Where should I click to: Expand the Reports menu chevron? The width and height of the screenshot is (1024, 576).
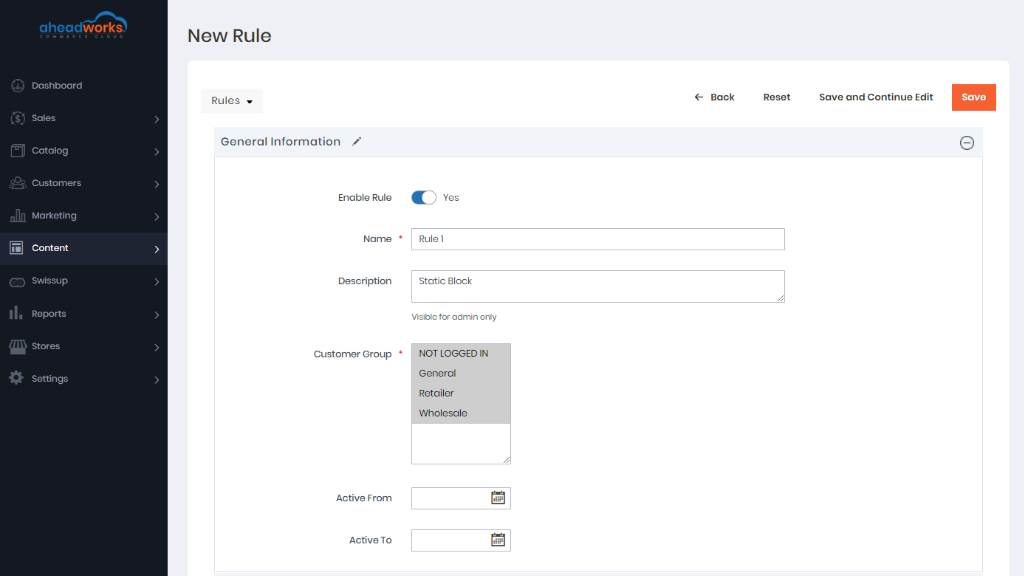click(x=157, y=315)
